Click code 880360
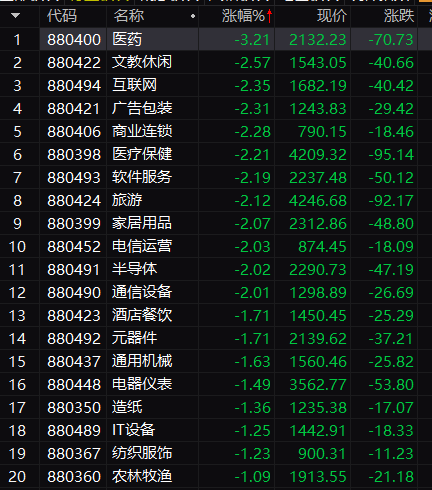The width and height of the screenshot is (432, 490). (x=74, y=477)
